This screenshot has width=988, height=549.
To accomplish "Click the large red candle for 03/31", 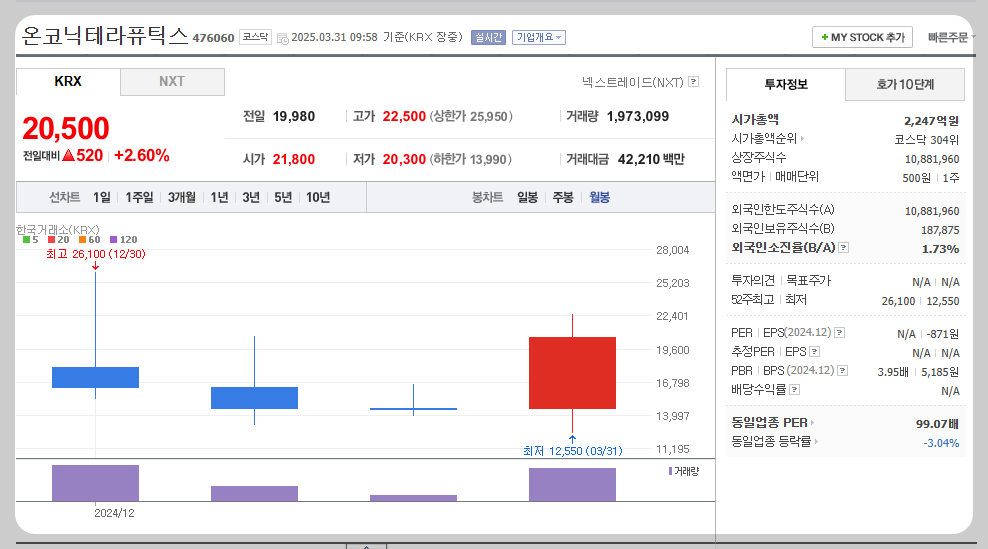I will click(x=572, y=373).
